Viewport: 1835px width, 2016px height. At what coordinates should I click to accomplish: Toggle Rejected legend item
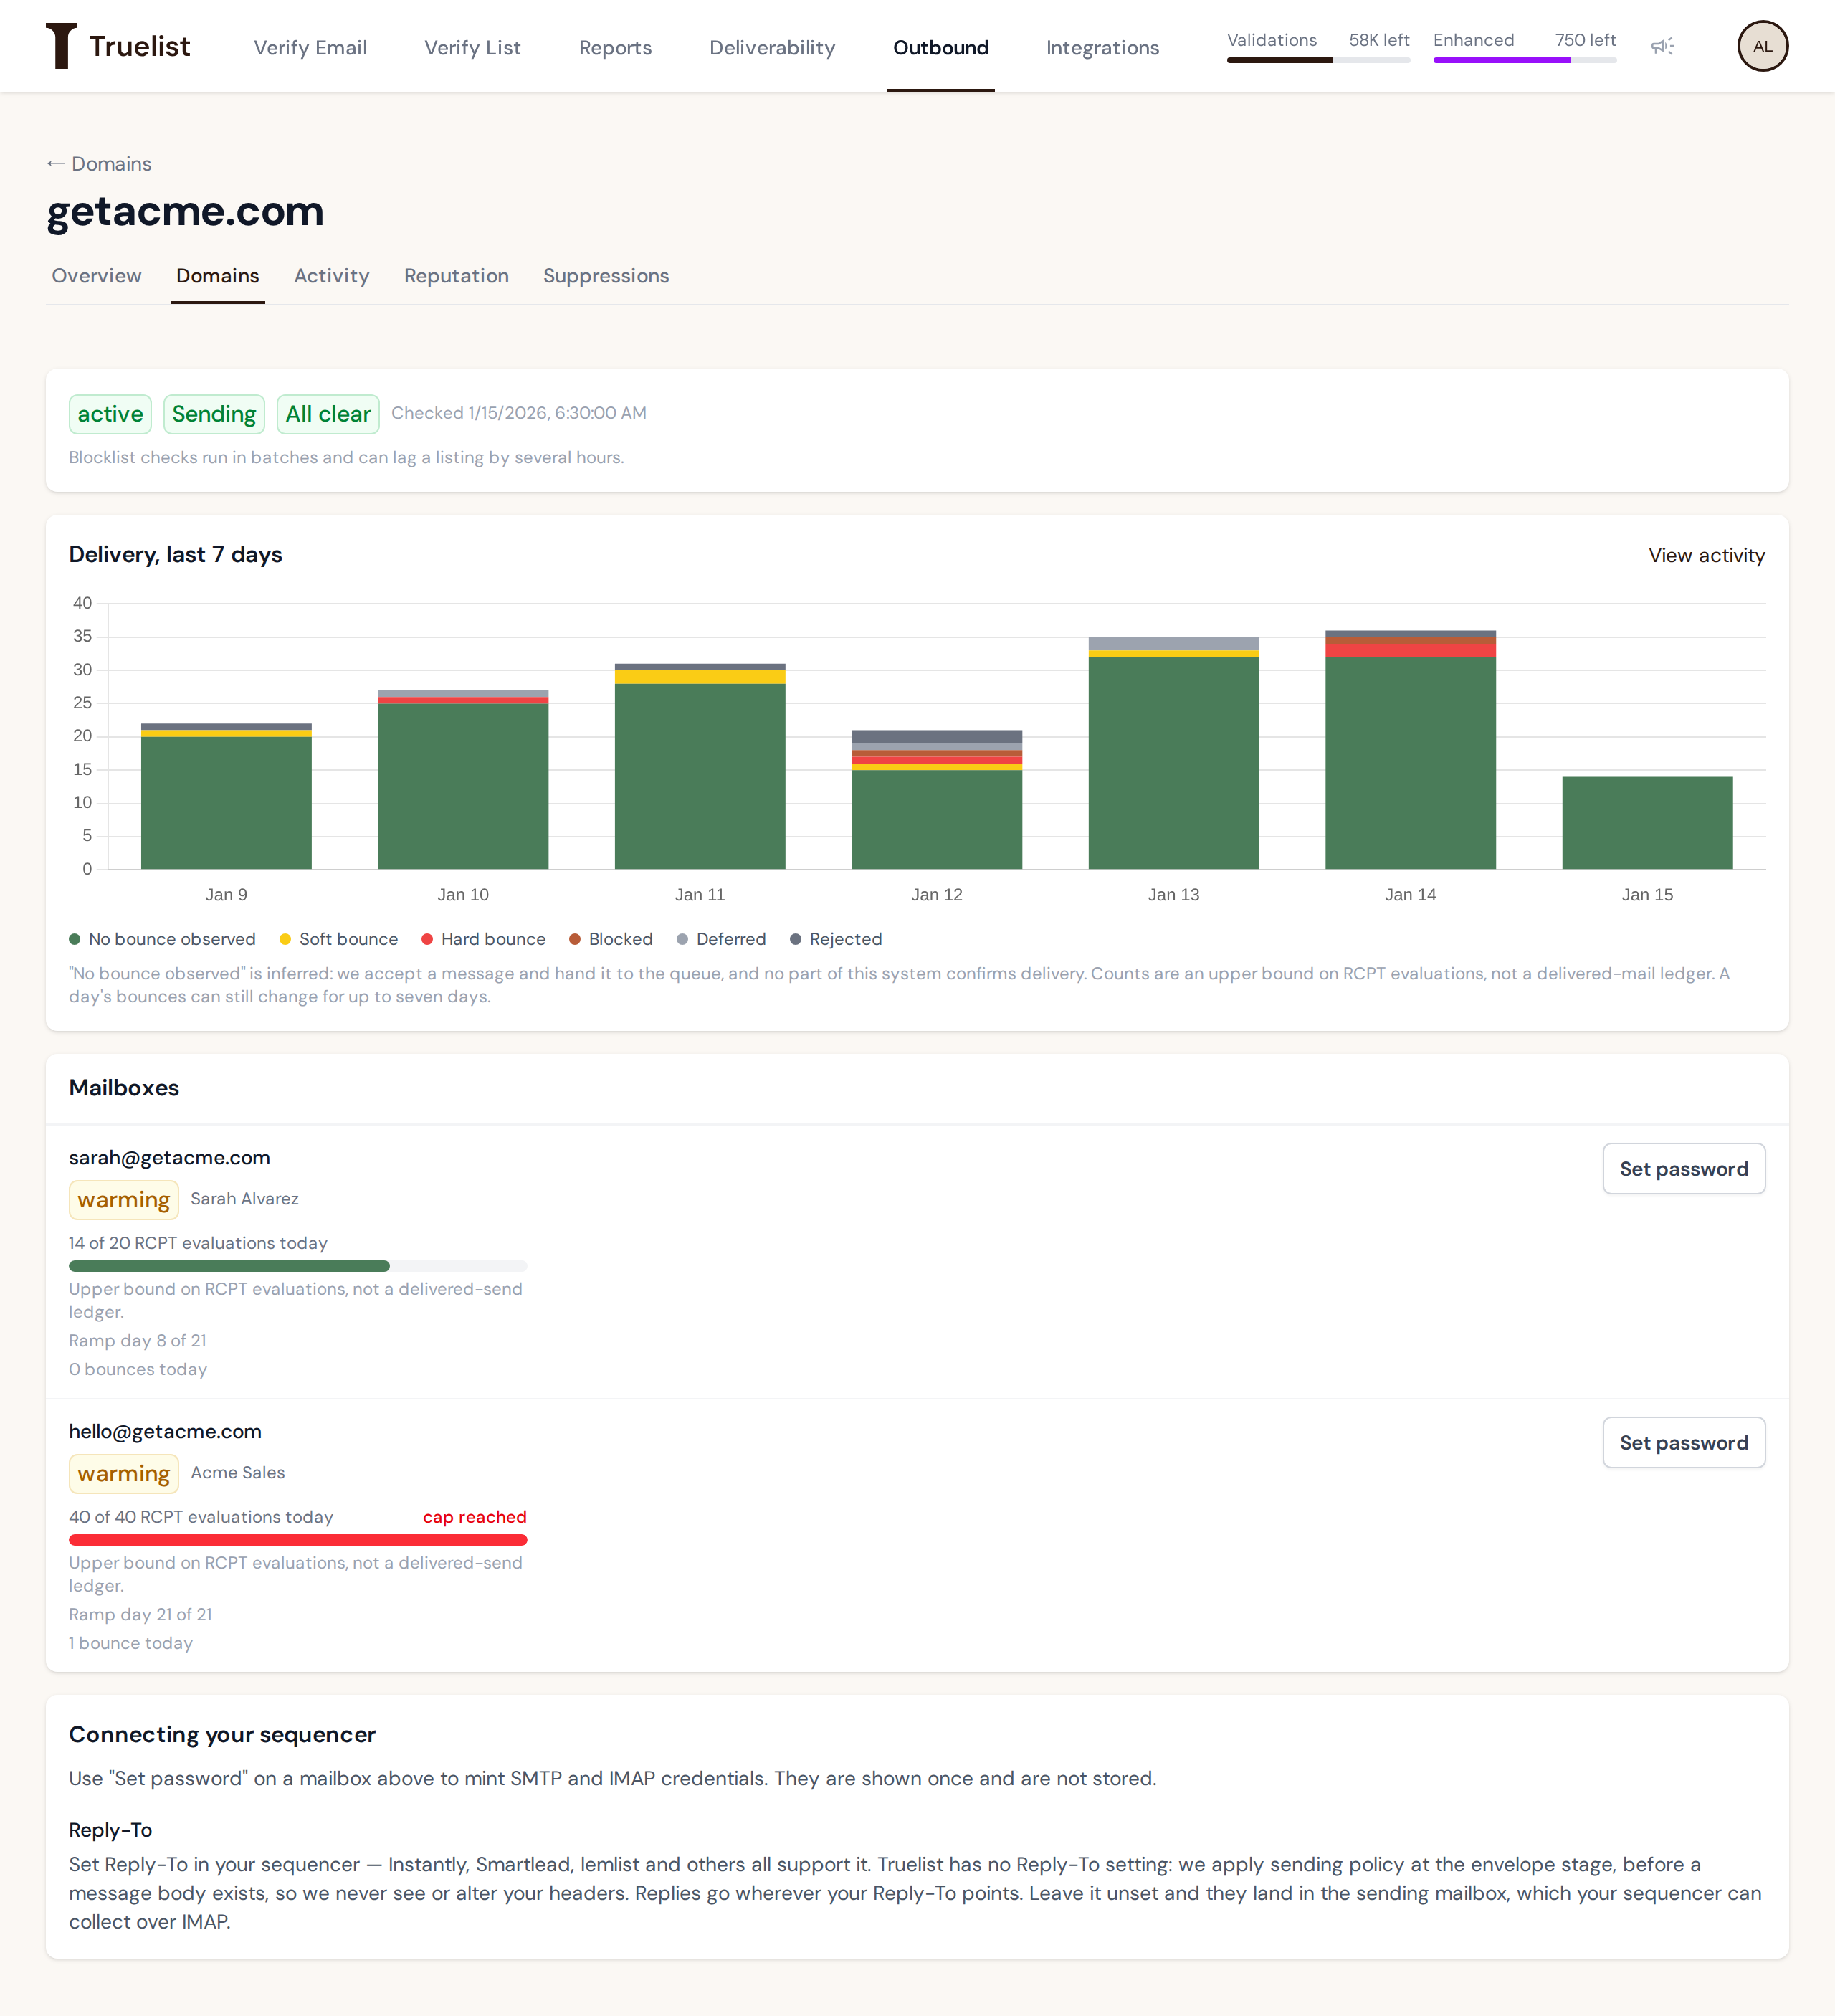click(x=836, y=939)
